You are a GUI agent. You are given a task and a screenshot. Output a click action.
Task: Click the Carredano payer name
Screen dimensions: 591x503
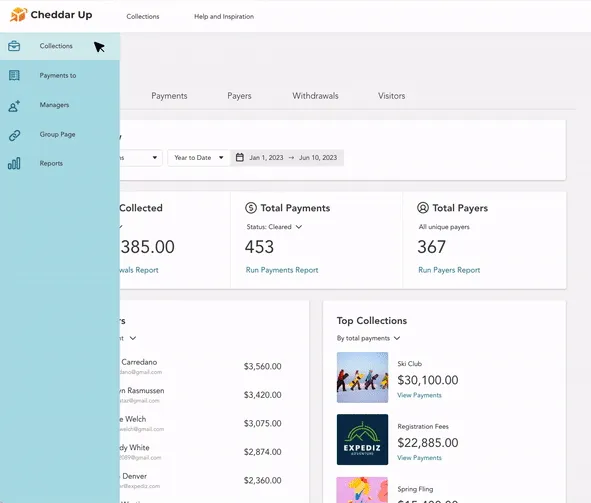coord(139,362)
